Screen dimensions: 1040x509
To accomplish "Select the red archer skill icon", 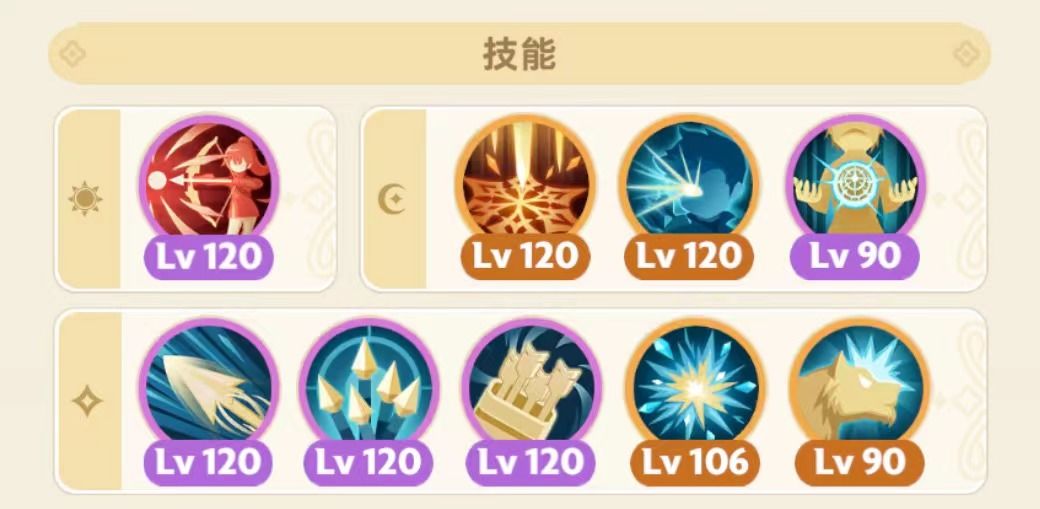I will pos(209,184).
